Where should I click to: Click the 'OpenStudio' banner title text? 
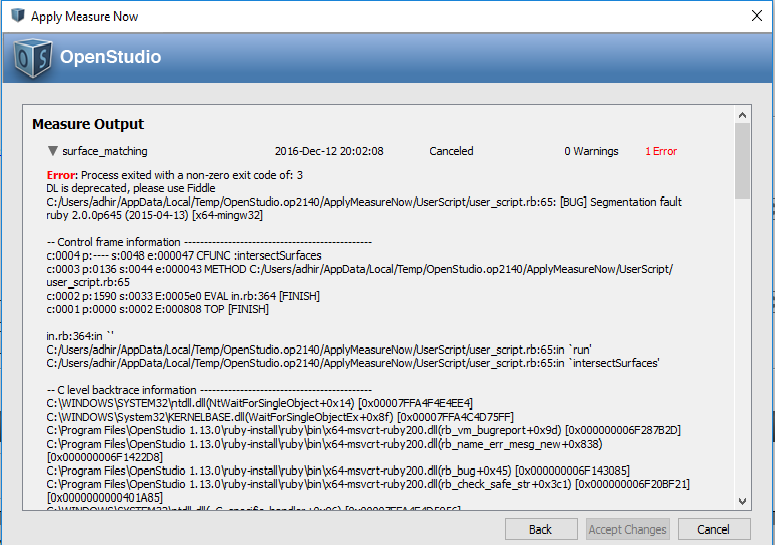111,57
